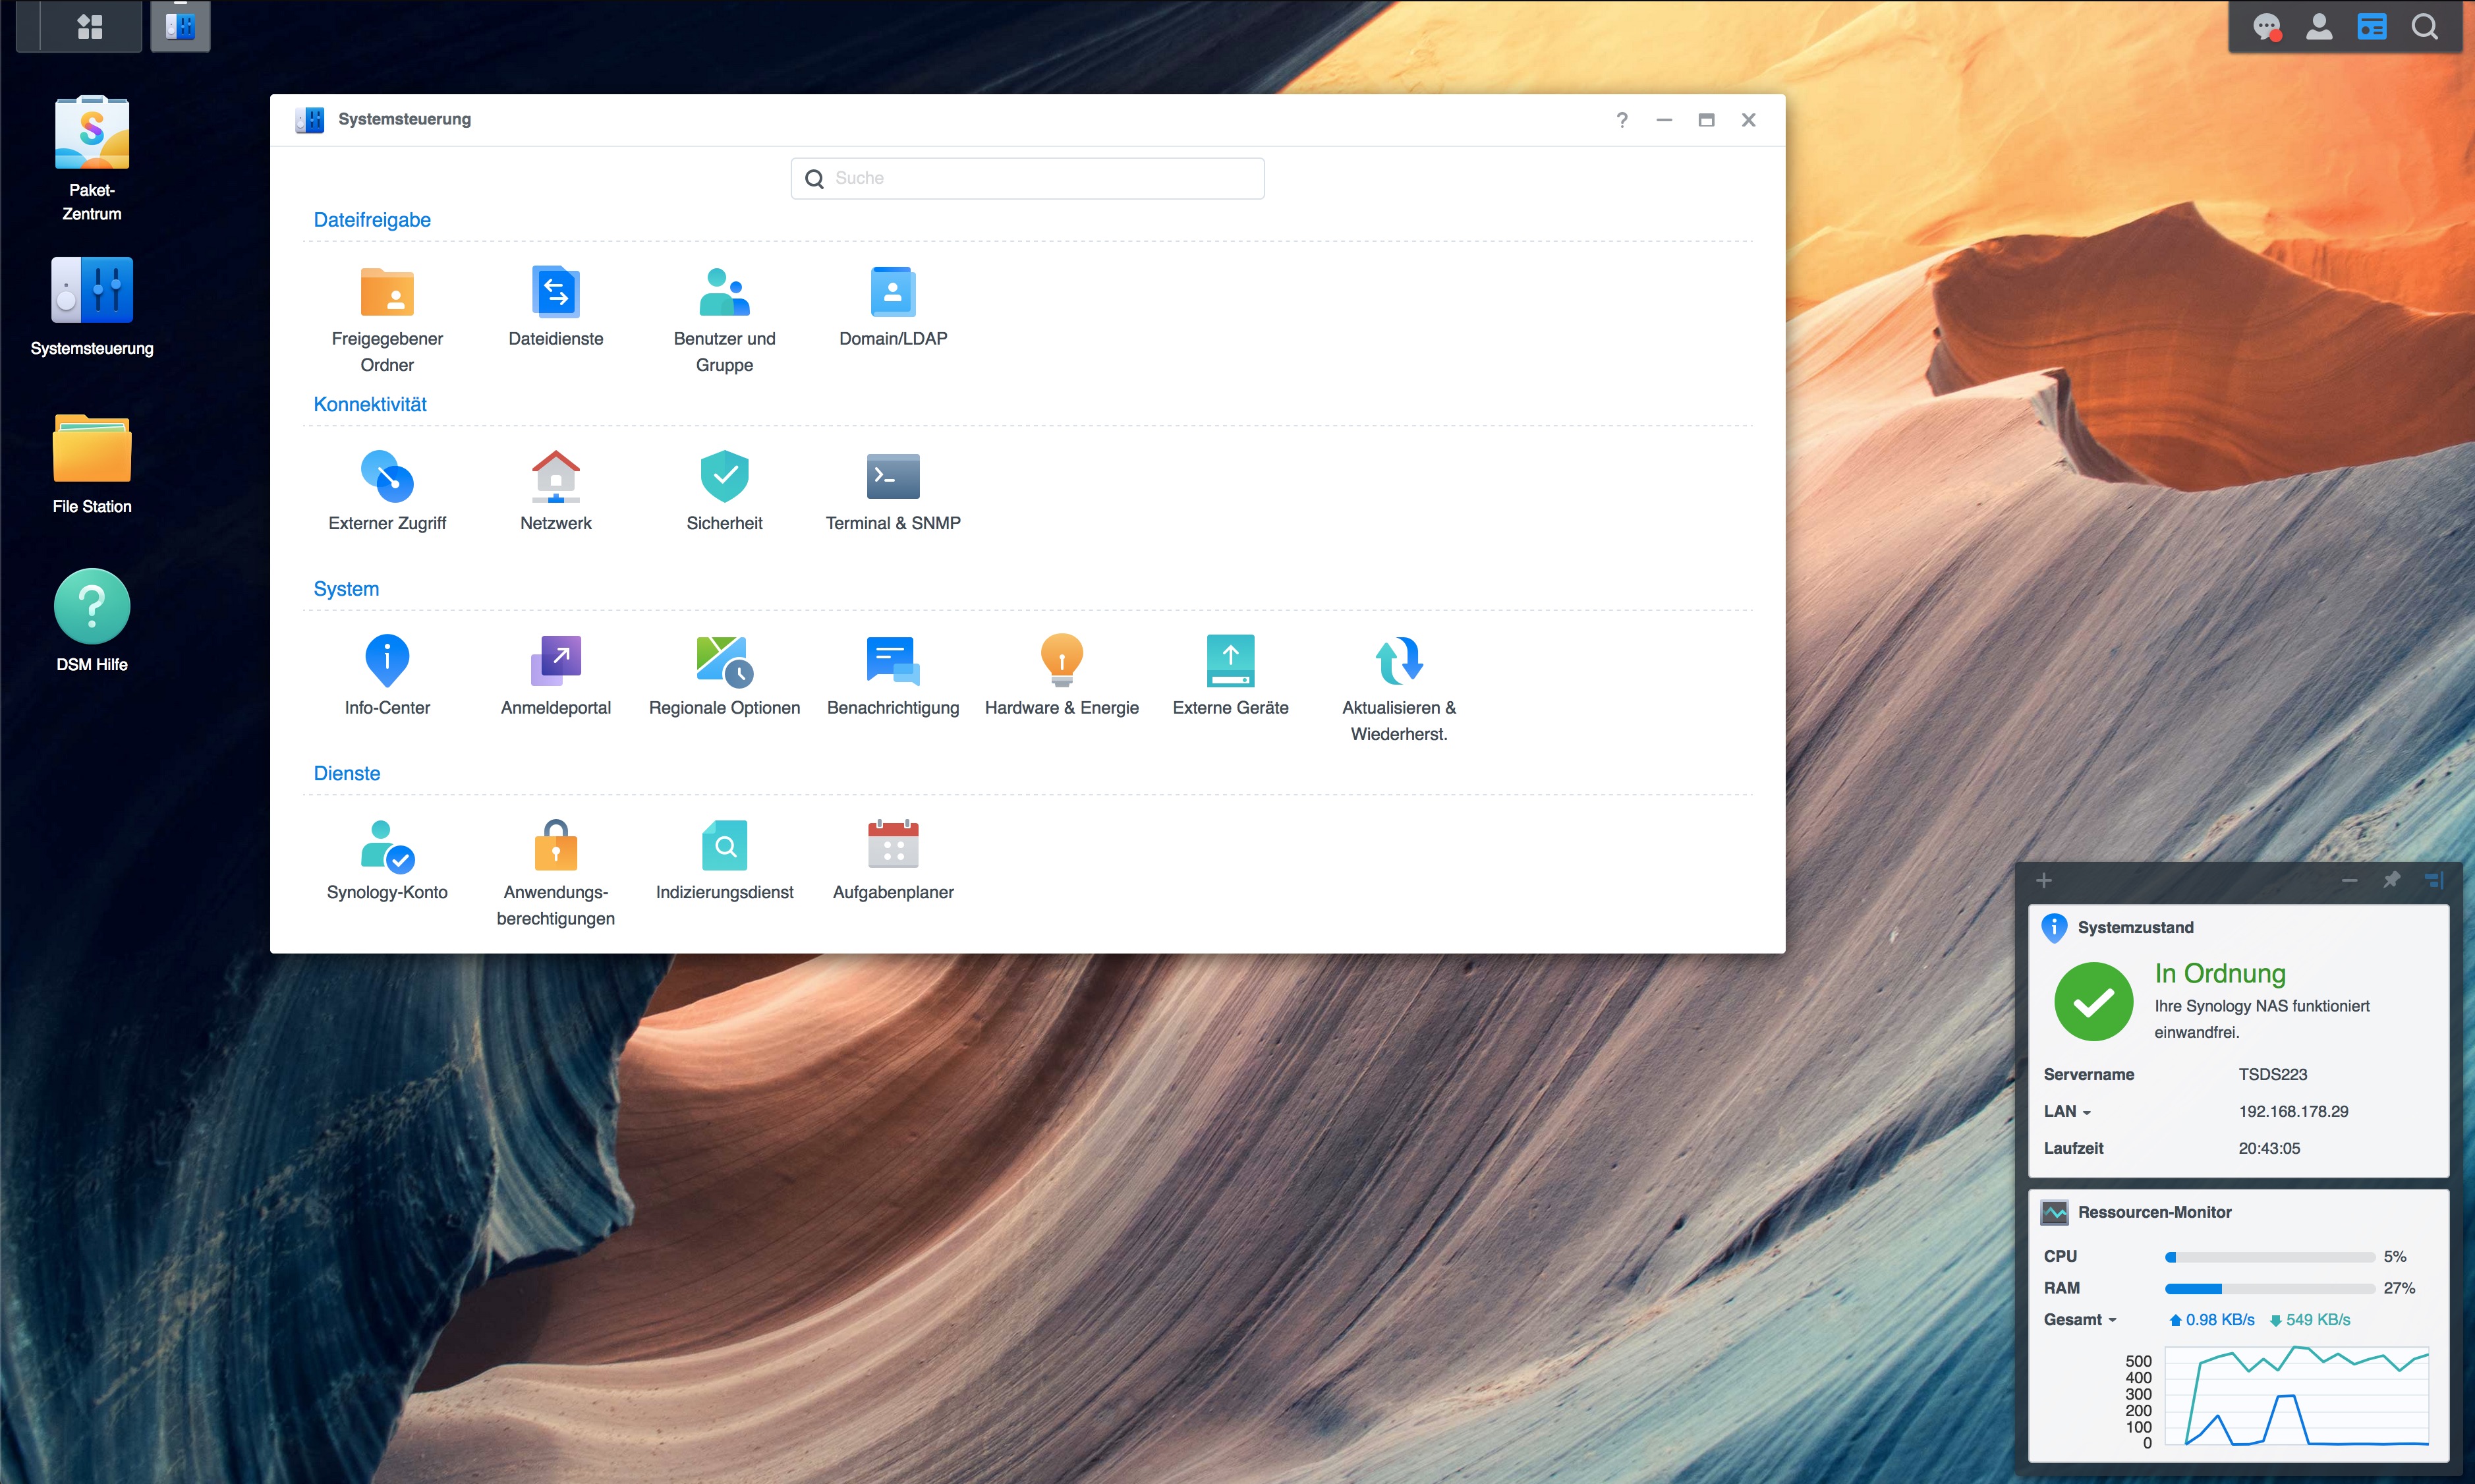Open Terminal & SNMP

point(892,476)
